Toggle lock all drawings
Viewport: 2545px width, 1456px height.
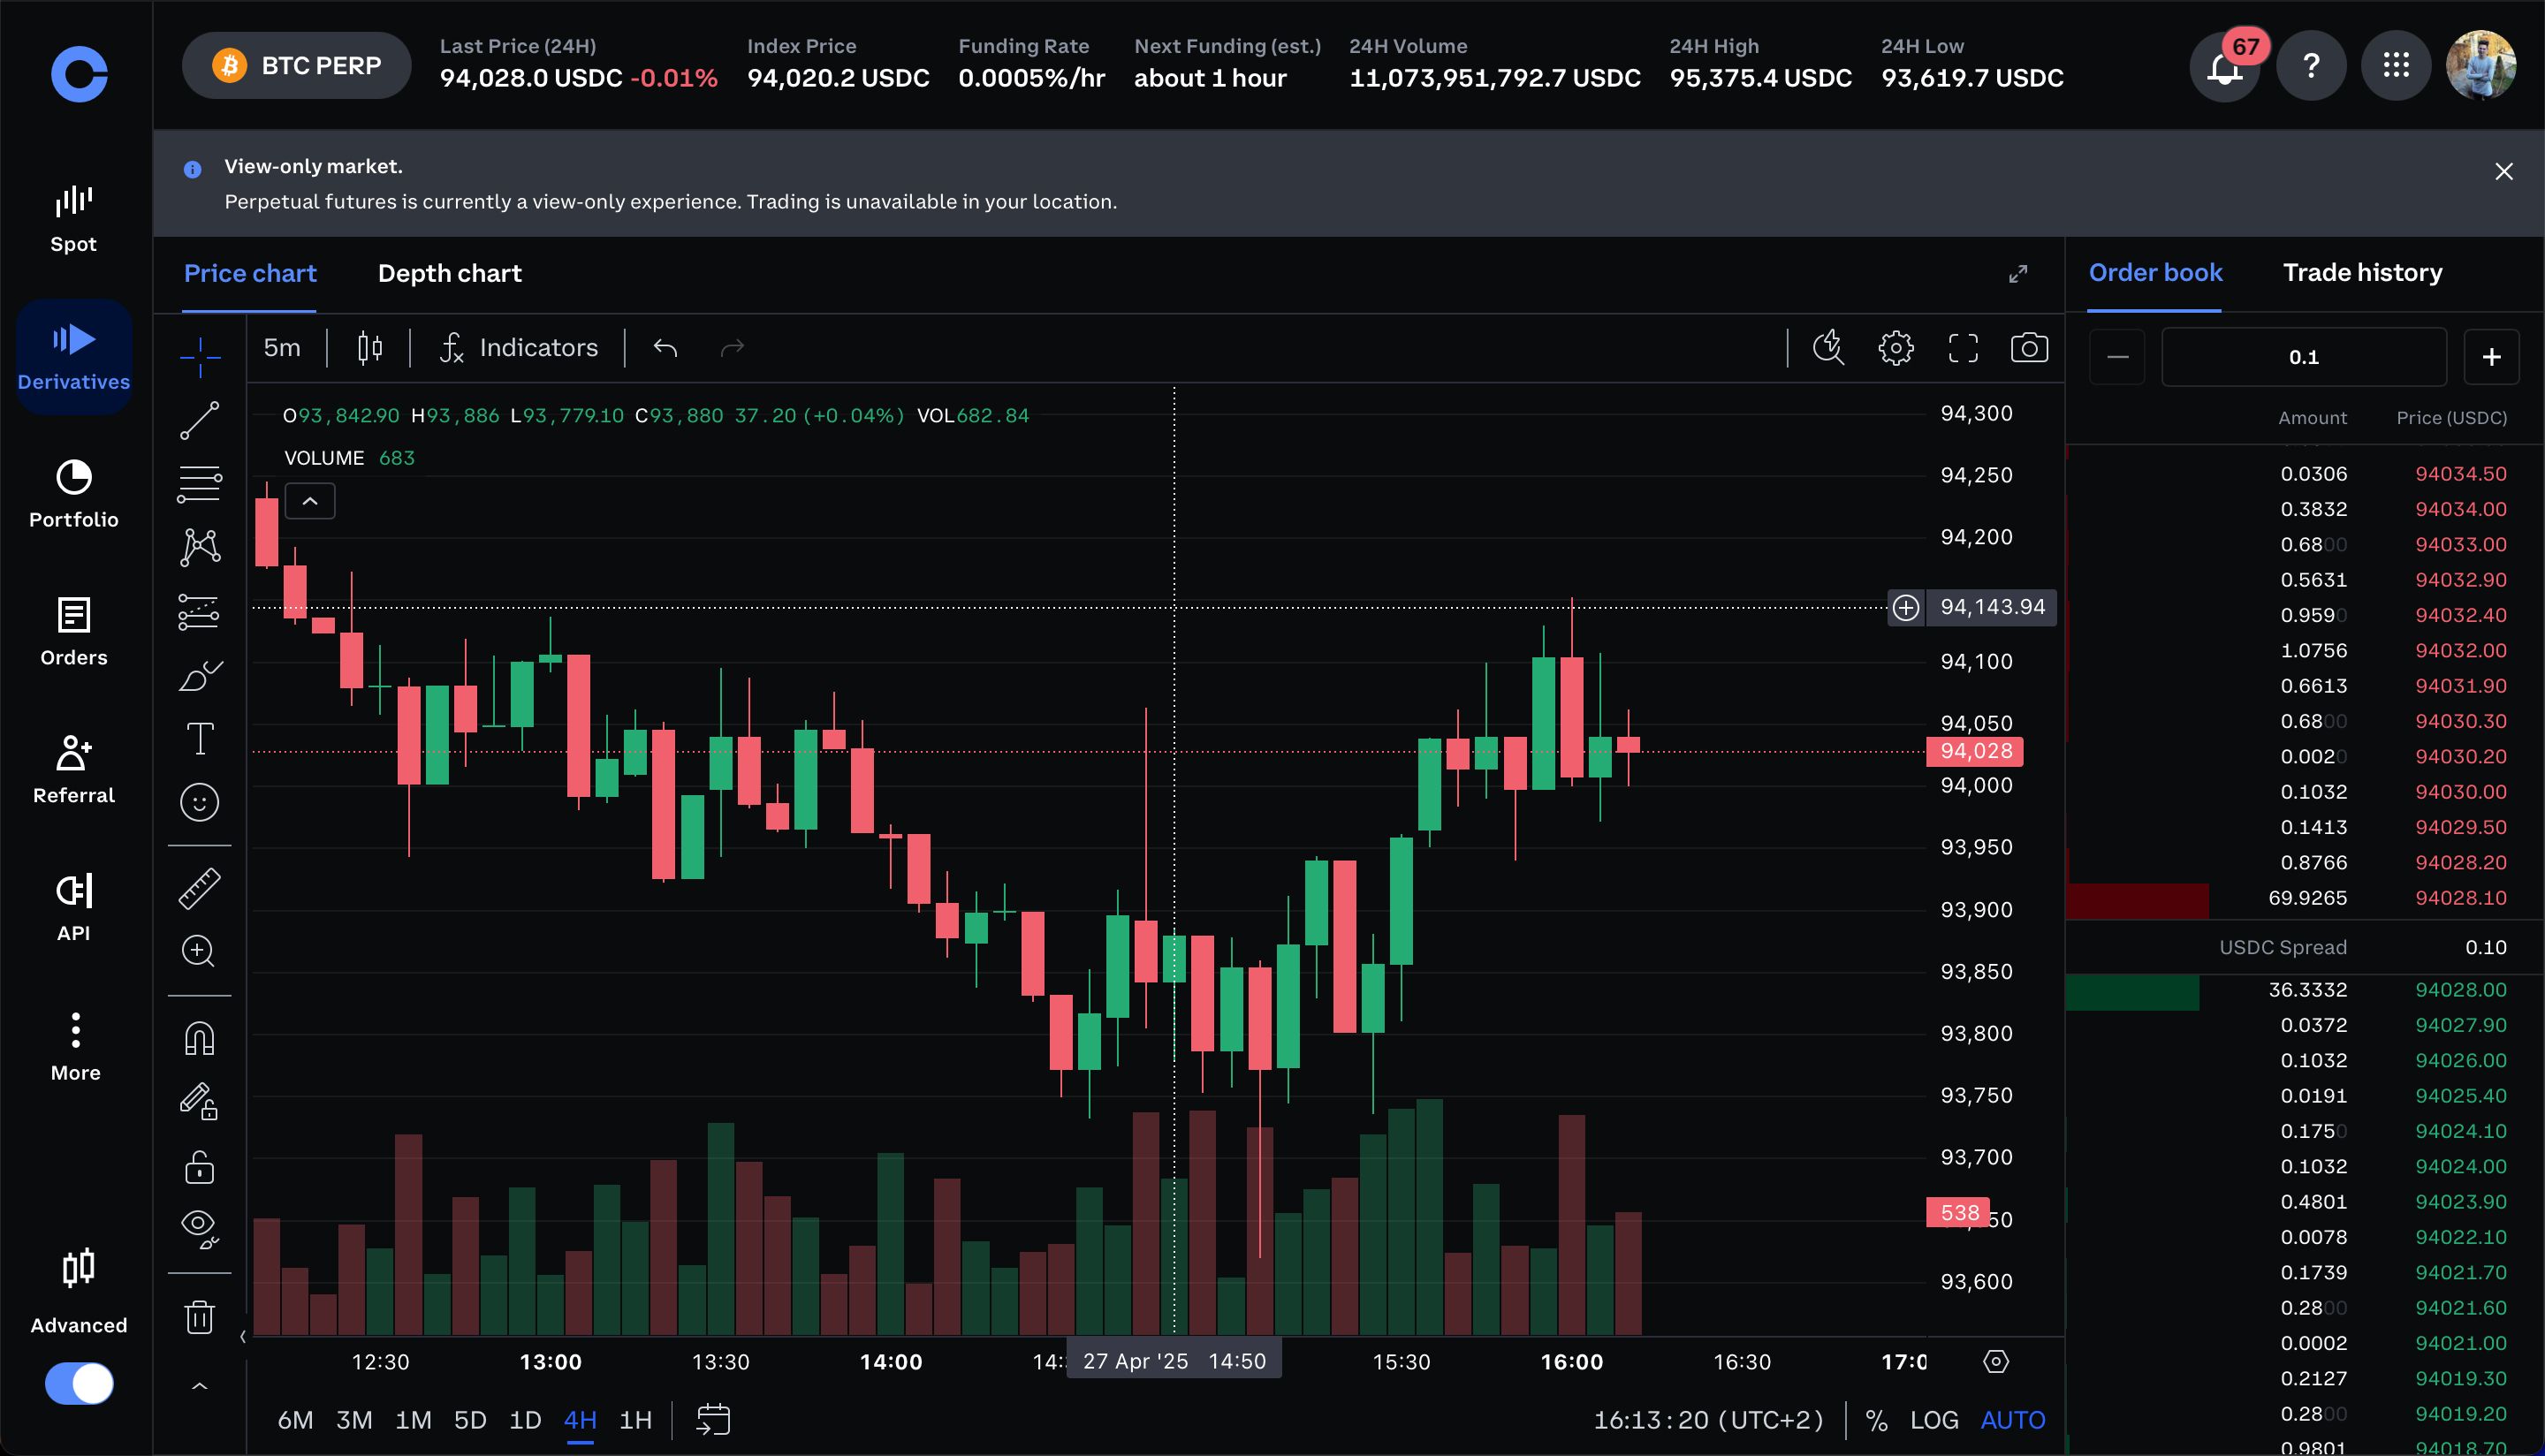click(x=200, y=1167)
